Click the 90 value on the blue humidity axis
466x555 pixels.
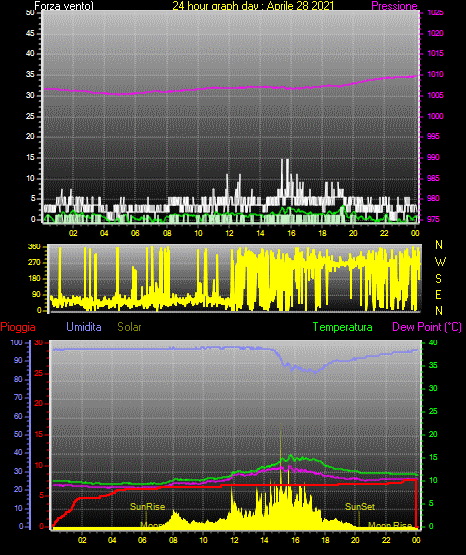18,360
